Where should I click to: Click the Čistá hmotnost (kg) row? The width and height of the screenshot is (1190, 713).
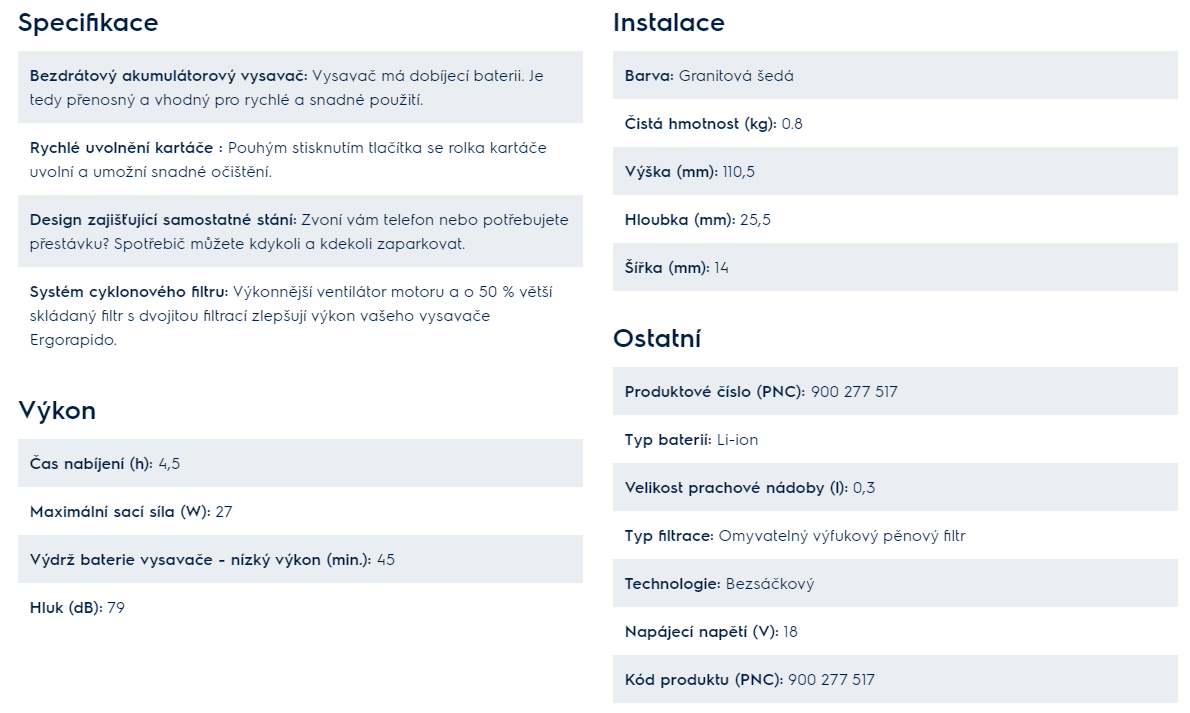pyautogui.click(x=896, y=123)
